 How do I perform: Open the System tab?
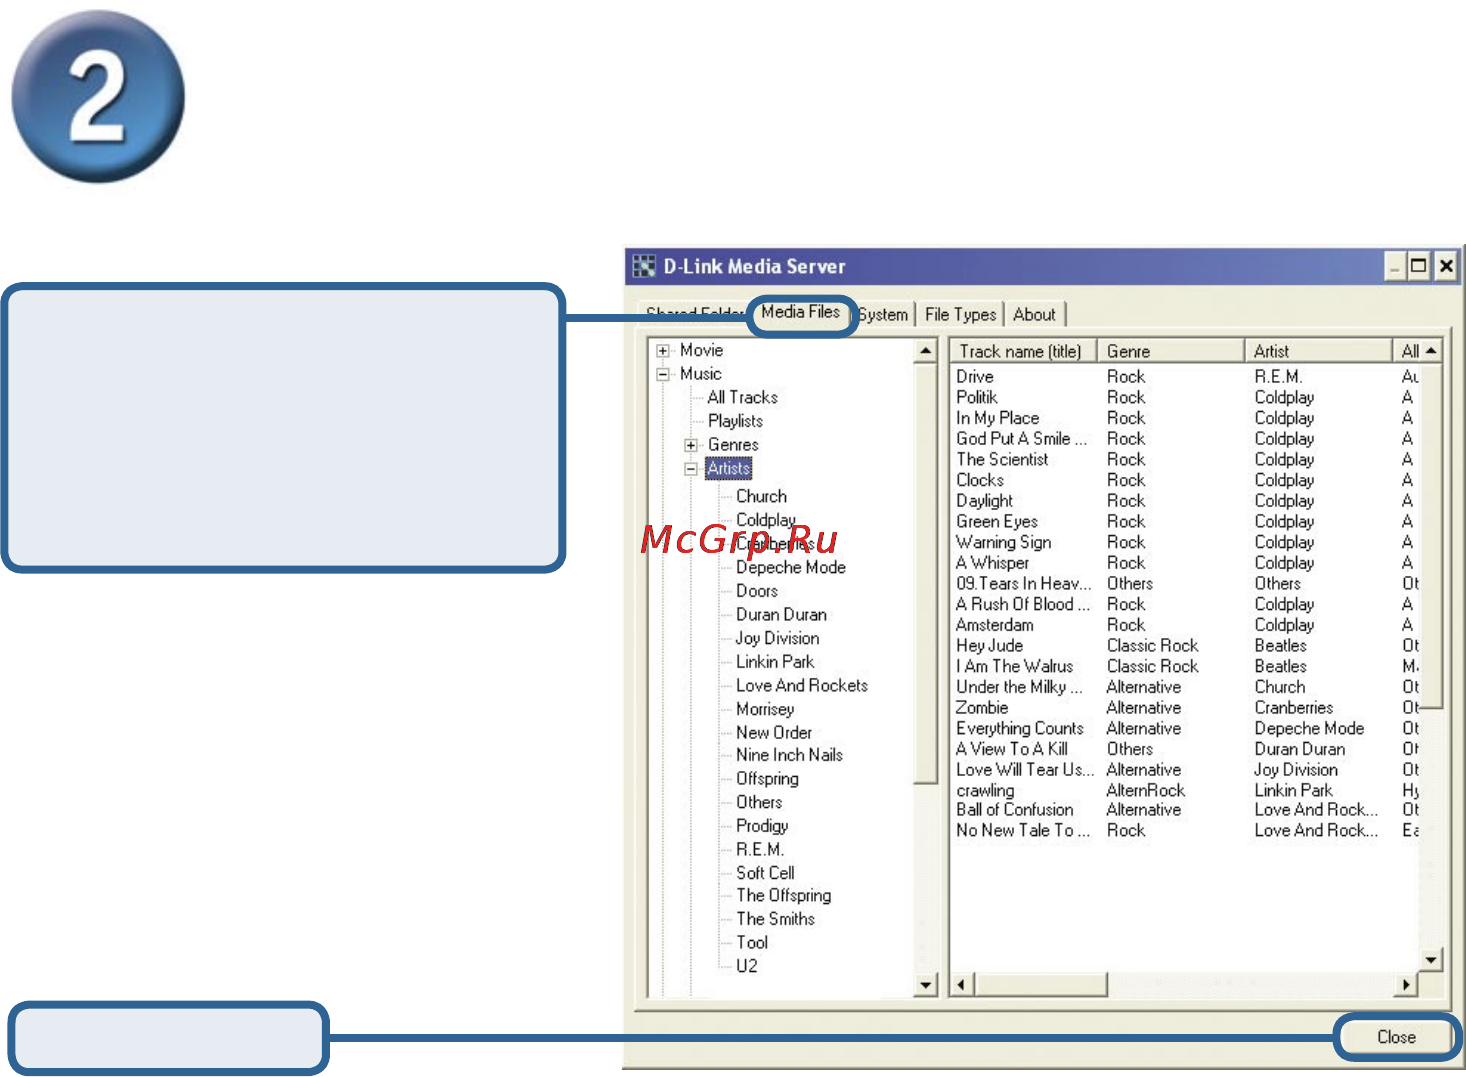click(x=884, y=314)
